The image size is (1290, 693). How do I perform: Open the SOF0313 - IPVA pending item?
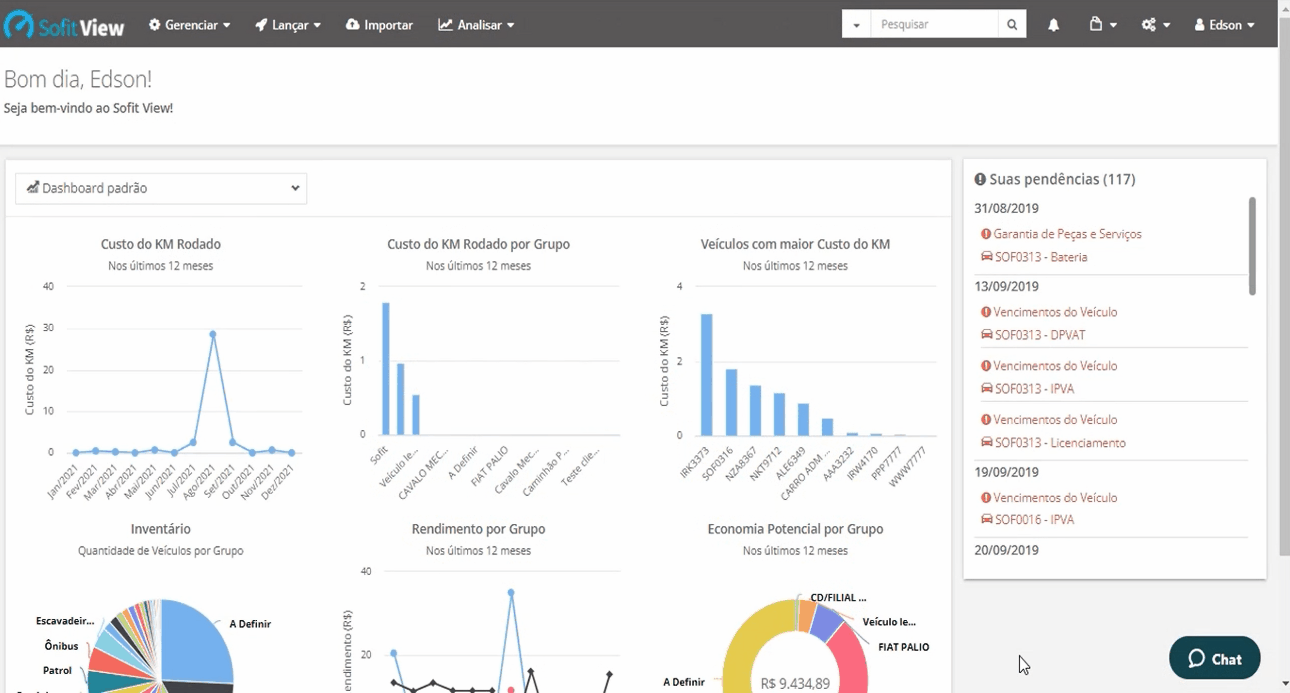[x=1028, y=389]
